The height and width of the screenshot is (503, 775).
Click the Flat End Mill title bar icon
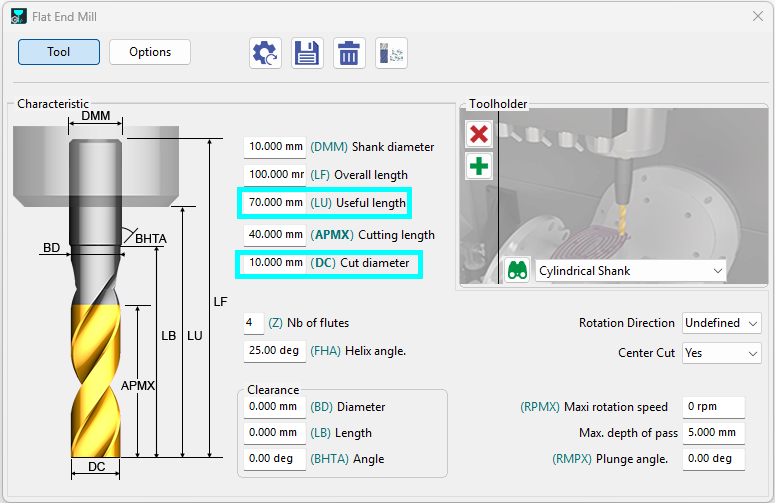19,17
